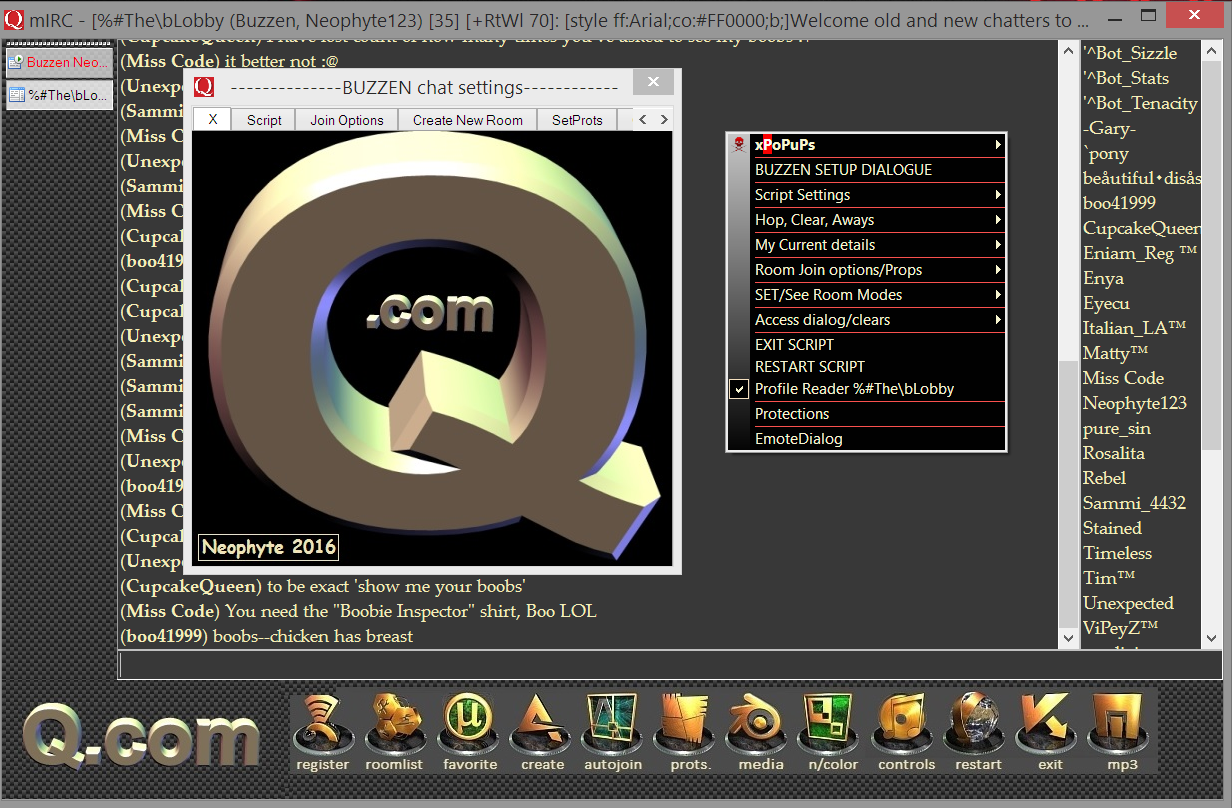Open the Create New Room tab
1232x808 pixels.
pyautogui.click(x=468, y=120)
